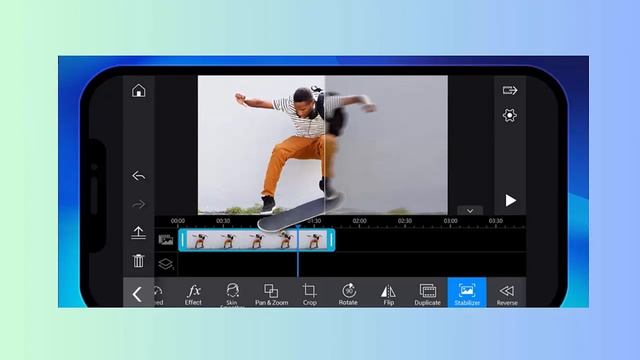The image size is (640, 360).
Task: Click the skateboarder video preview
Action: click(323, 145)
